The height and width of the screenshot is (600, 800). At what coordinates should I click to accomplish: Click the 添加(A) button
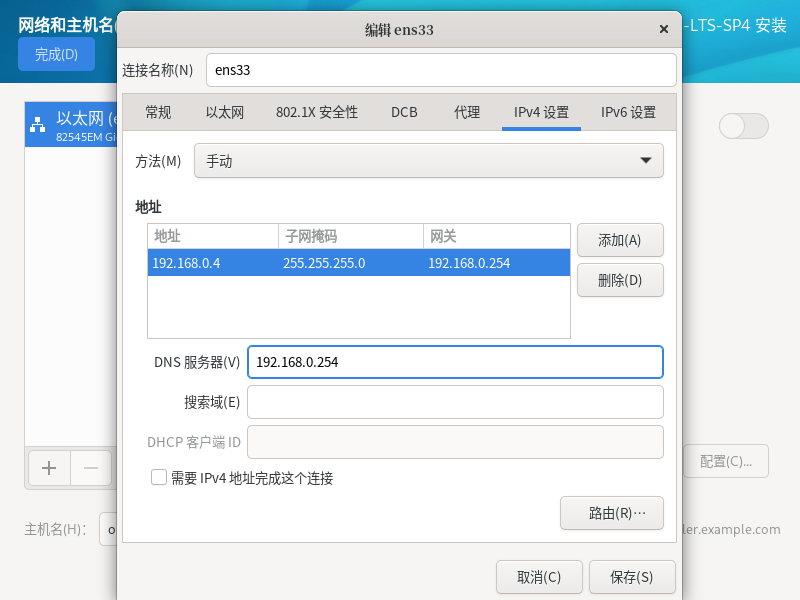pyautogui.click(x=620, y=240)
